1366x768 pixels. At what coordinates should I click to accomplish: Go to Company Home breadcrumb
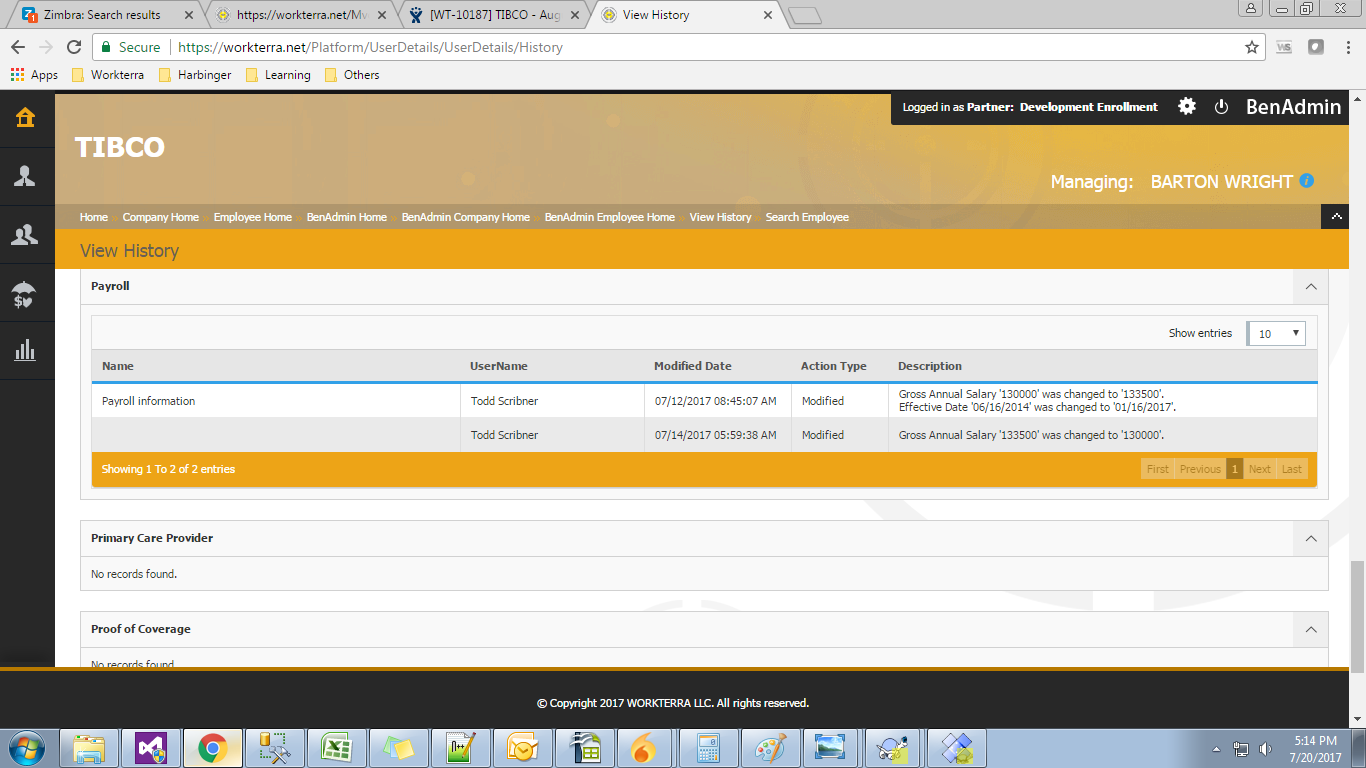click(161, 217)
